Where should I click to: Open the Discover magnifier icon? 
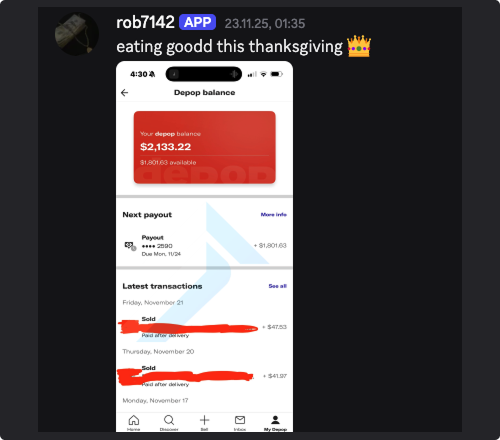tap(169, 420)
